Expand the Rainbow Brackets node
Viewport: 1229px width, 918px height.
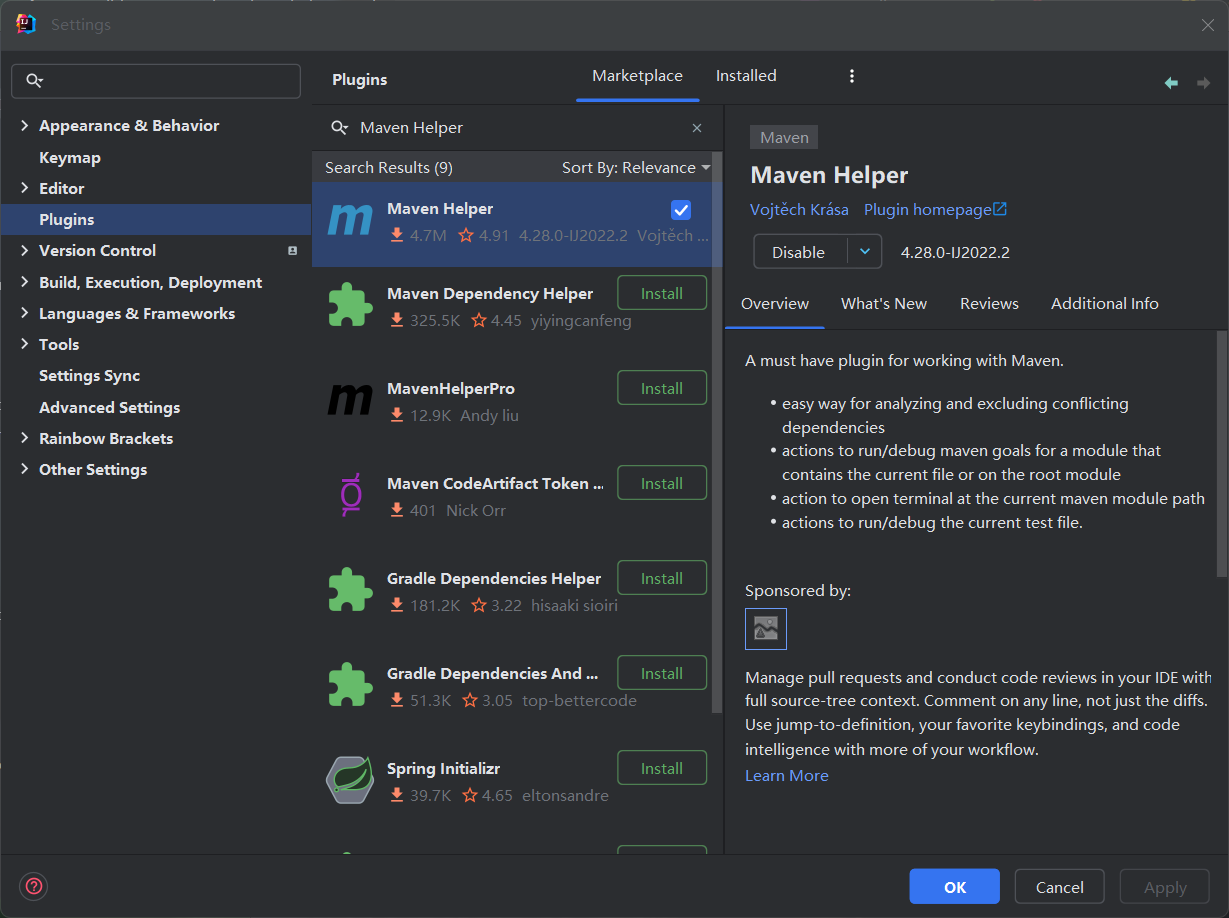tap(24, 439)
